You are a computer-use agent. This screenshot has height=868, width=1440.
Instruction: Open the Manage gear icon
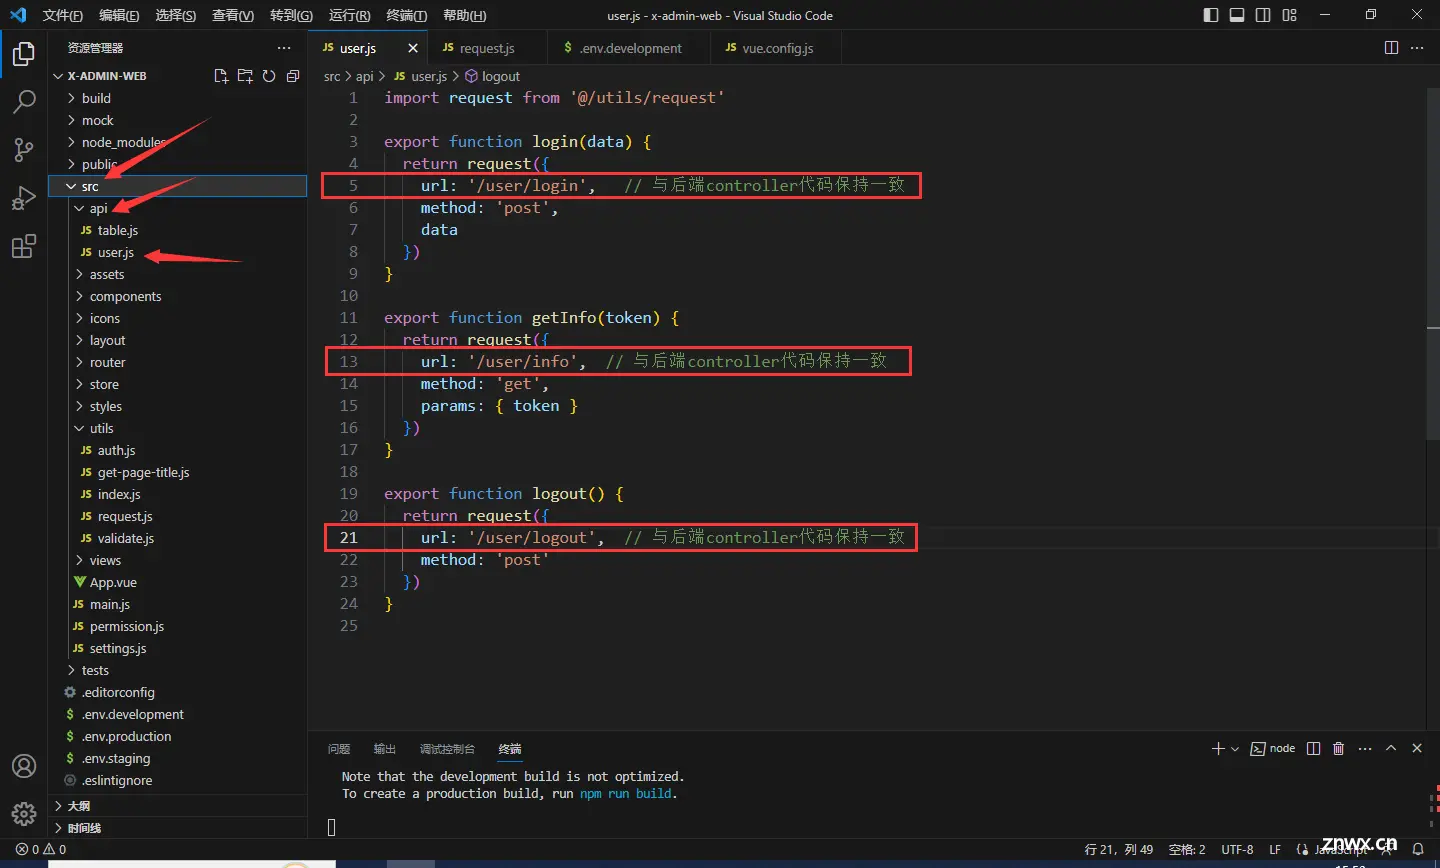coord(24,814)
